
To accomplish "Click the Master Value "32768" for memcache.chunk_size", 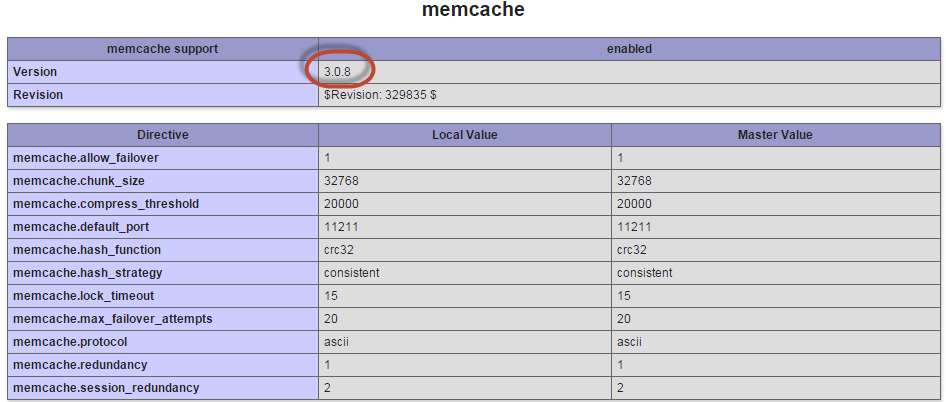I will pos(634,180).
